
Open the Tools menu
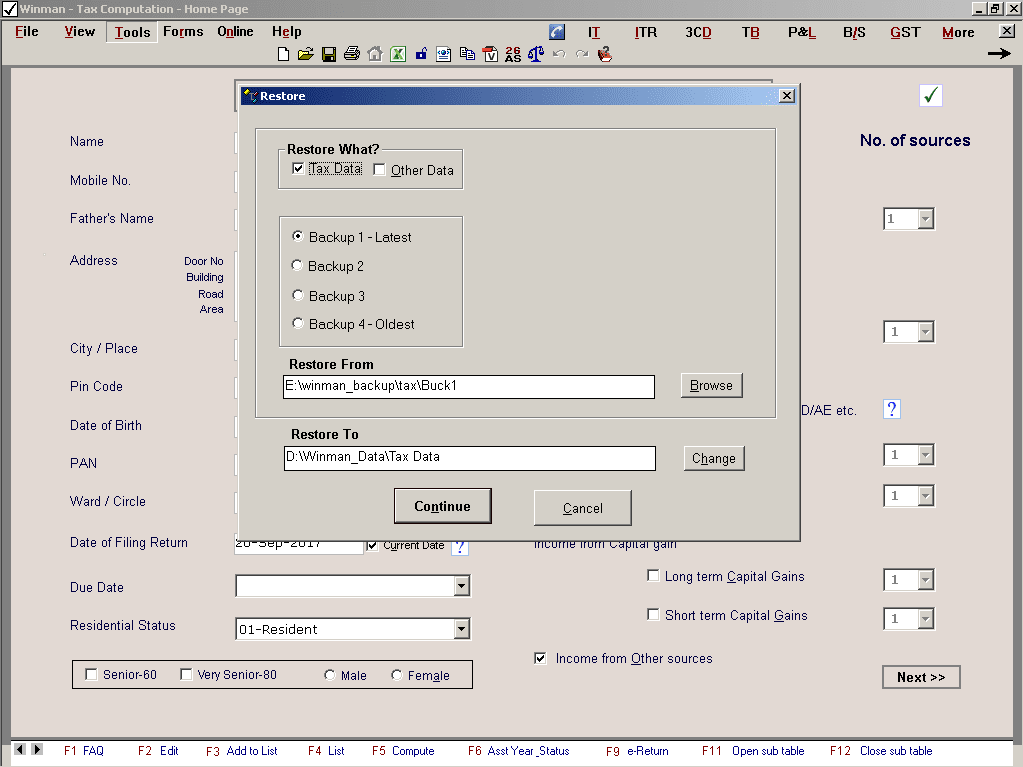[132, 32]
